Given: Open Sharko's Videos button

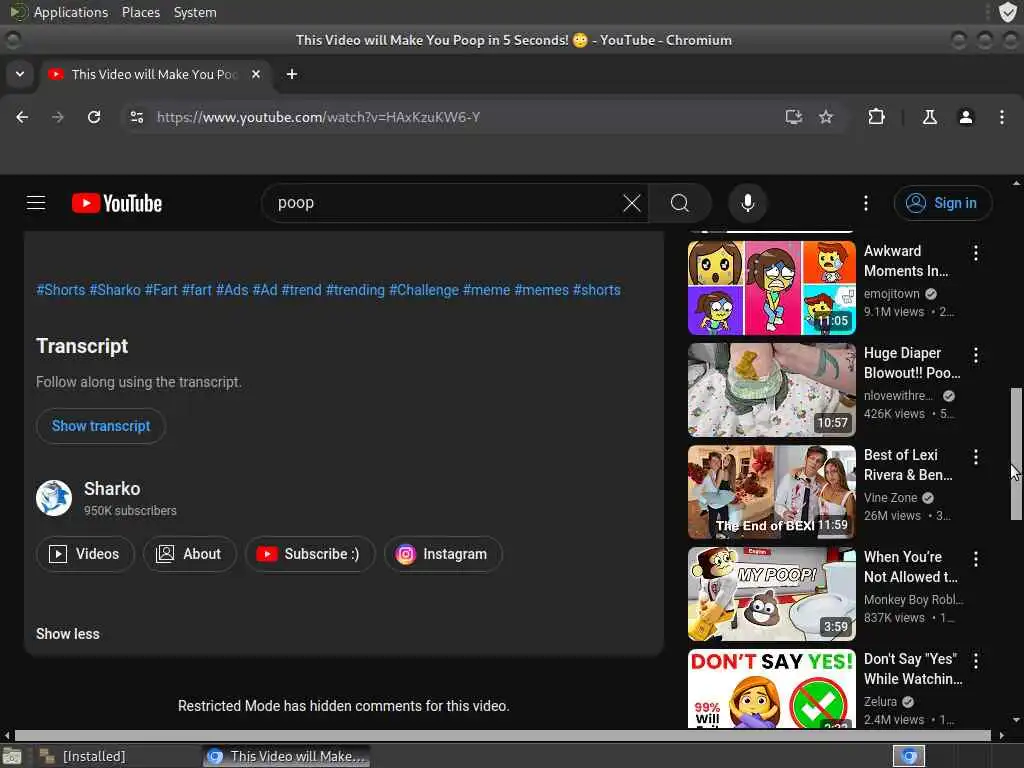Looking at the screenshot, I should coord(86,554).
